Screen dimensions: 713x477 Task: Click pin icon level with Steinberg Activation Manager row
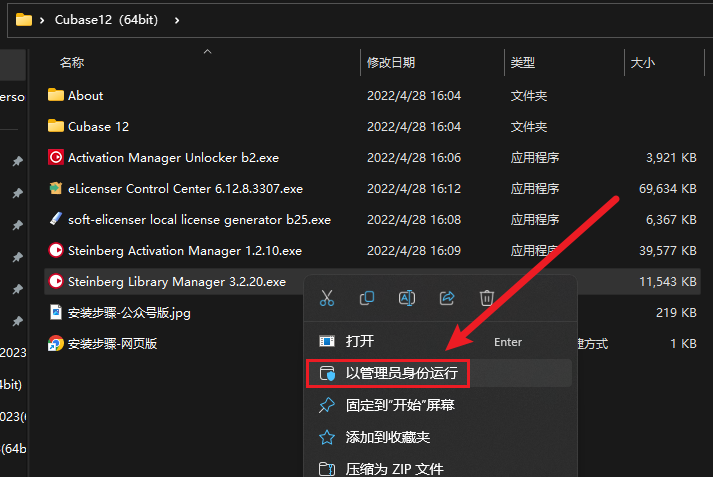coord(17,257)
